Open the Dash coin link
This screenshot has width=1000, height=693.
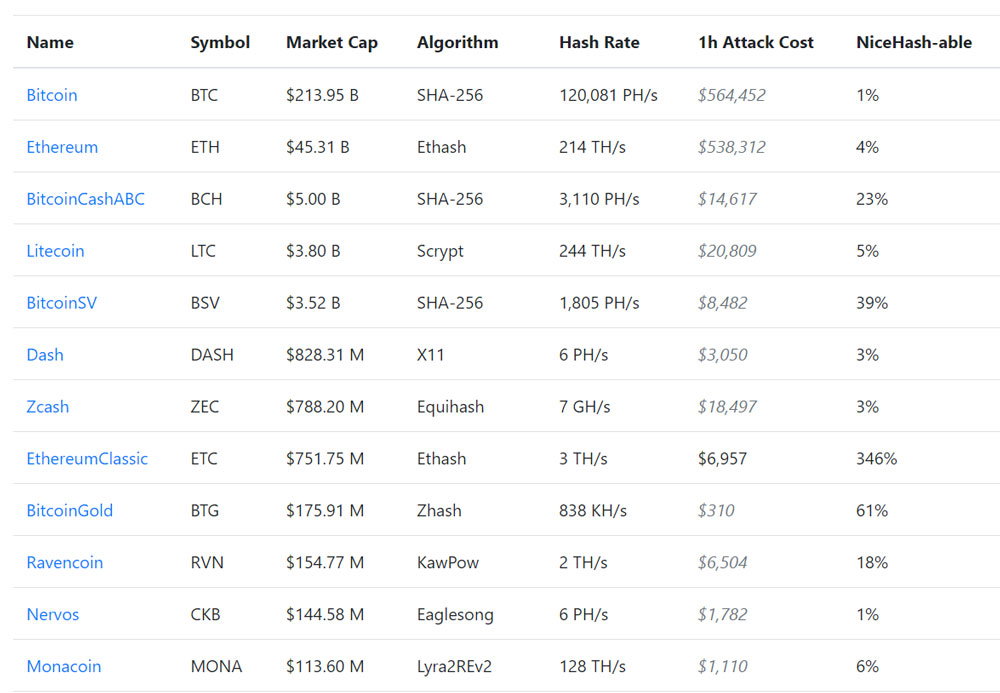coord(45,355)
